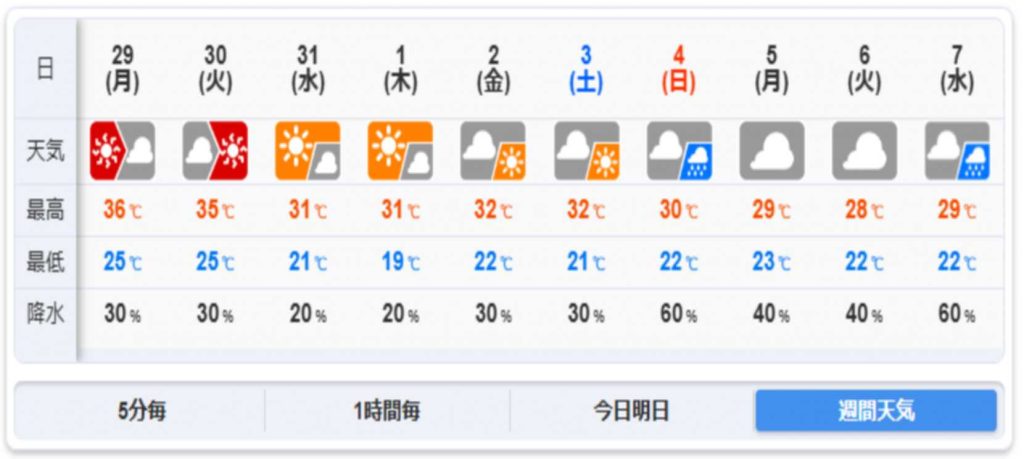Select the 週間天気 weekly tab
The height and width of the screenshot is (459, 1024).
tap(876, 411)
